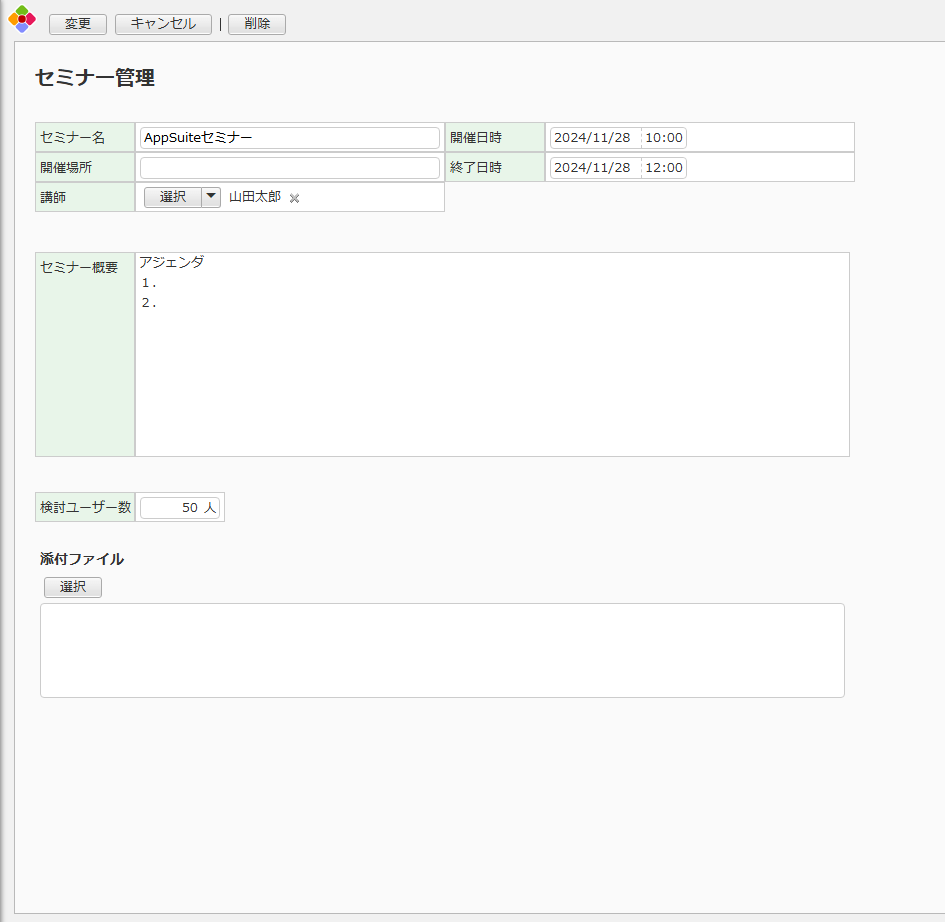Click the AppSuite colorful logo icon
This screenshot has height=922, width=945.
[21, 19]
